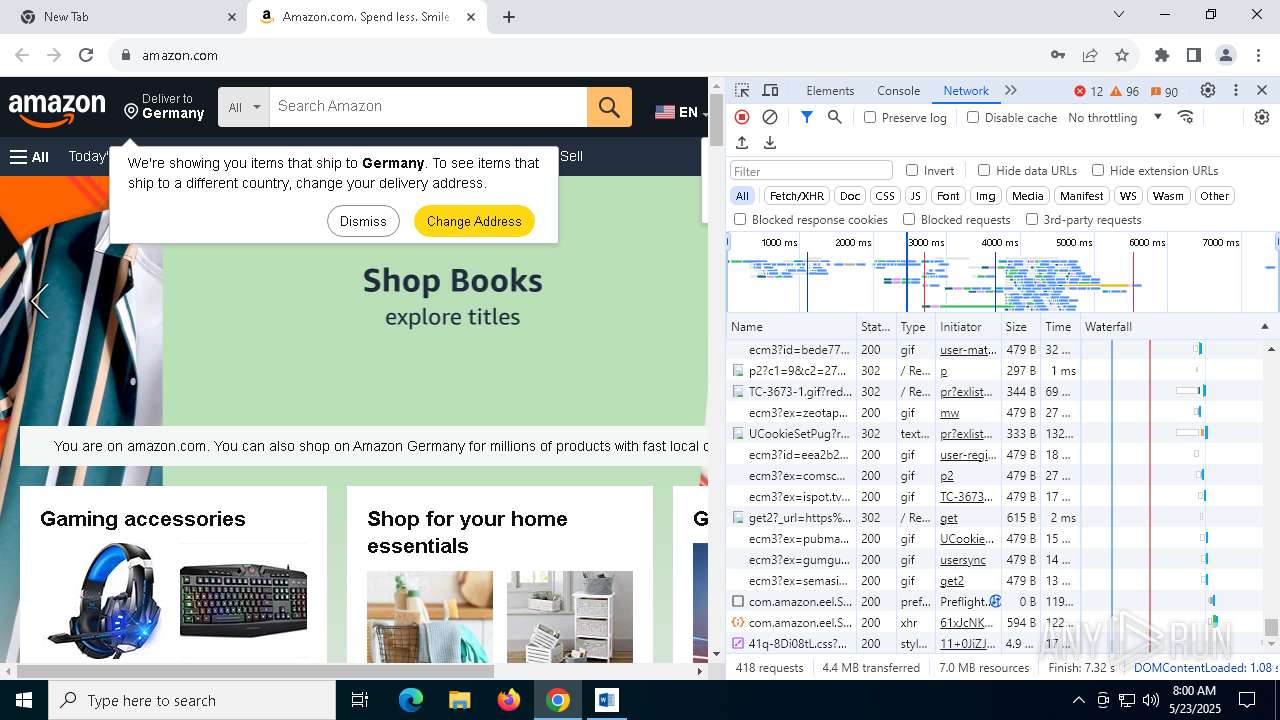
Task: Enable the Preserve log checkbox
Action: (x=870, y=117)
